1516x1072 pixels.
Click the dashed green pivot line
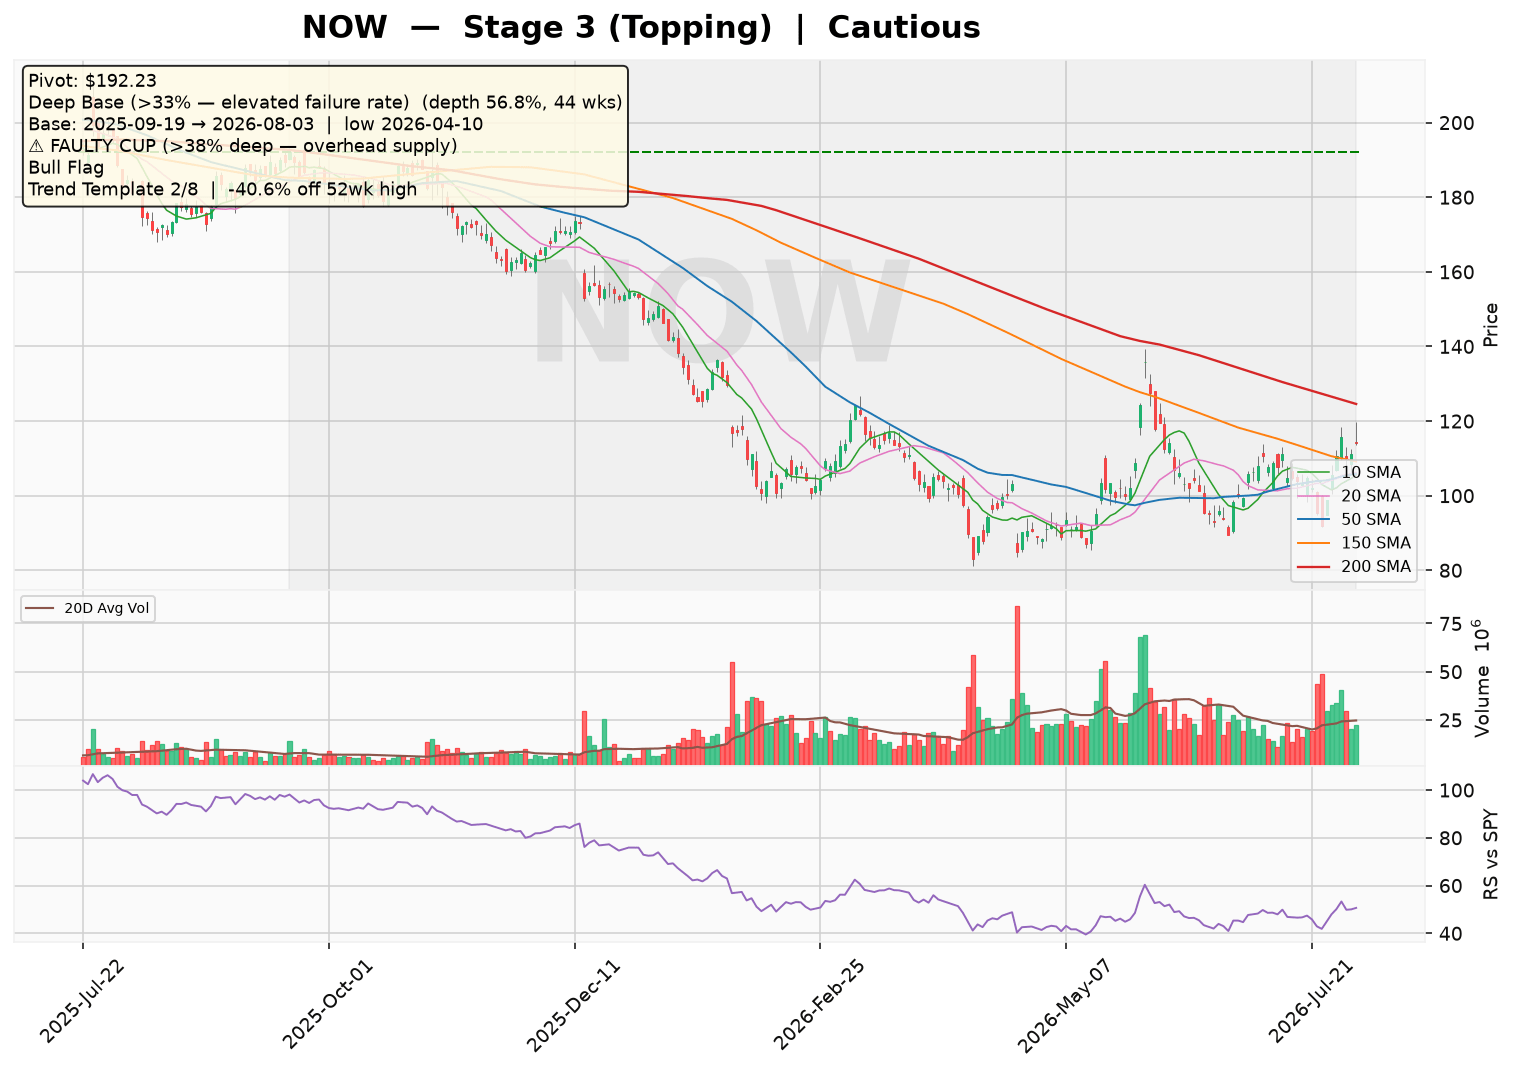point(993,152)
